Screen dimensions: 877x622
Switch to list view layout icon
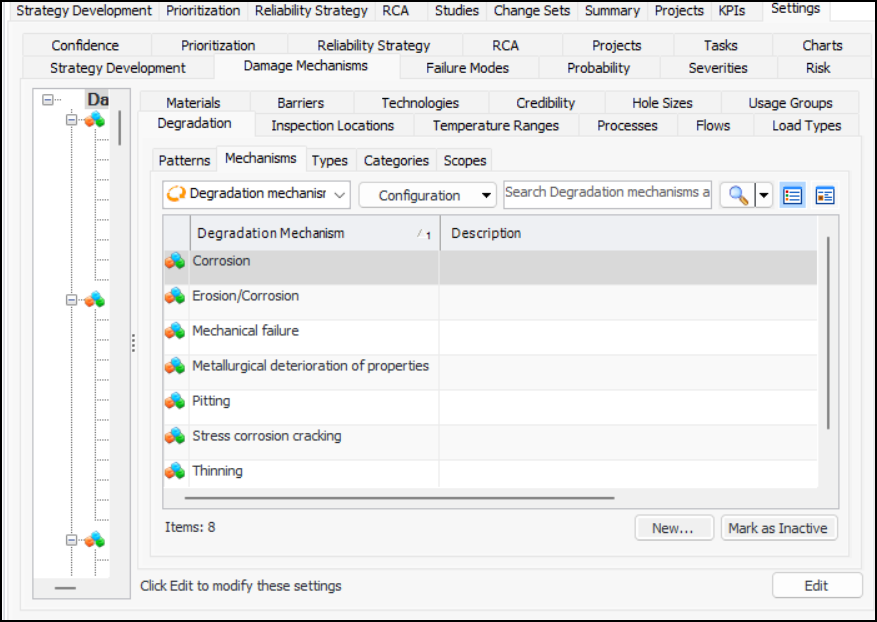coord(793,195)
